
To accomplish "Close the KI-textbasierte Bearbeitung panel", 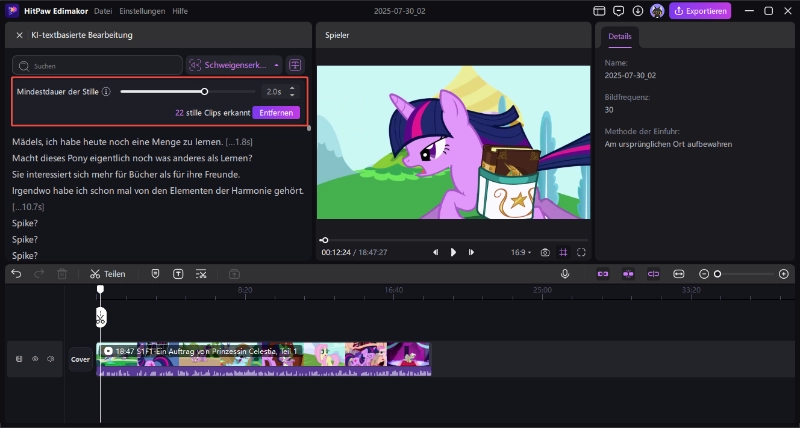I will (19, 35).
